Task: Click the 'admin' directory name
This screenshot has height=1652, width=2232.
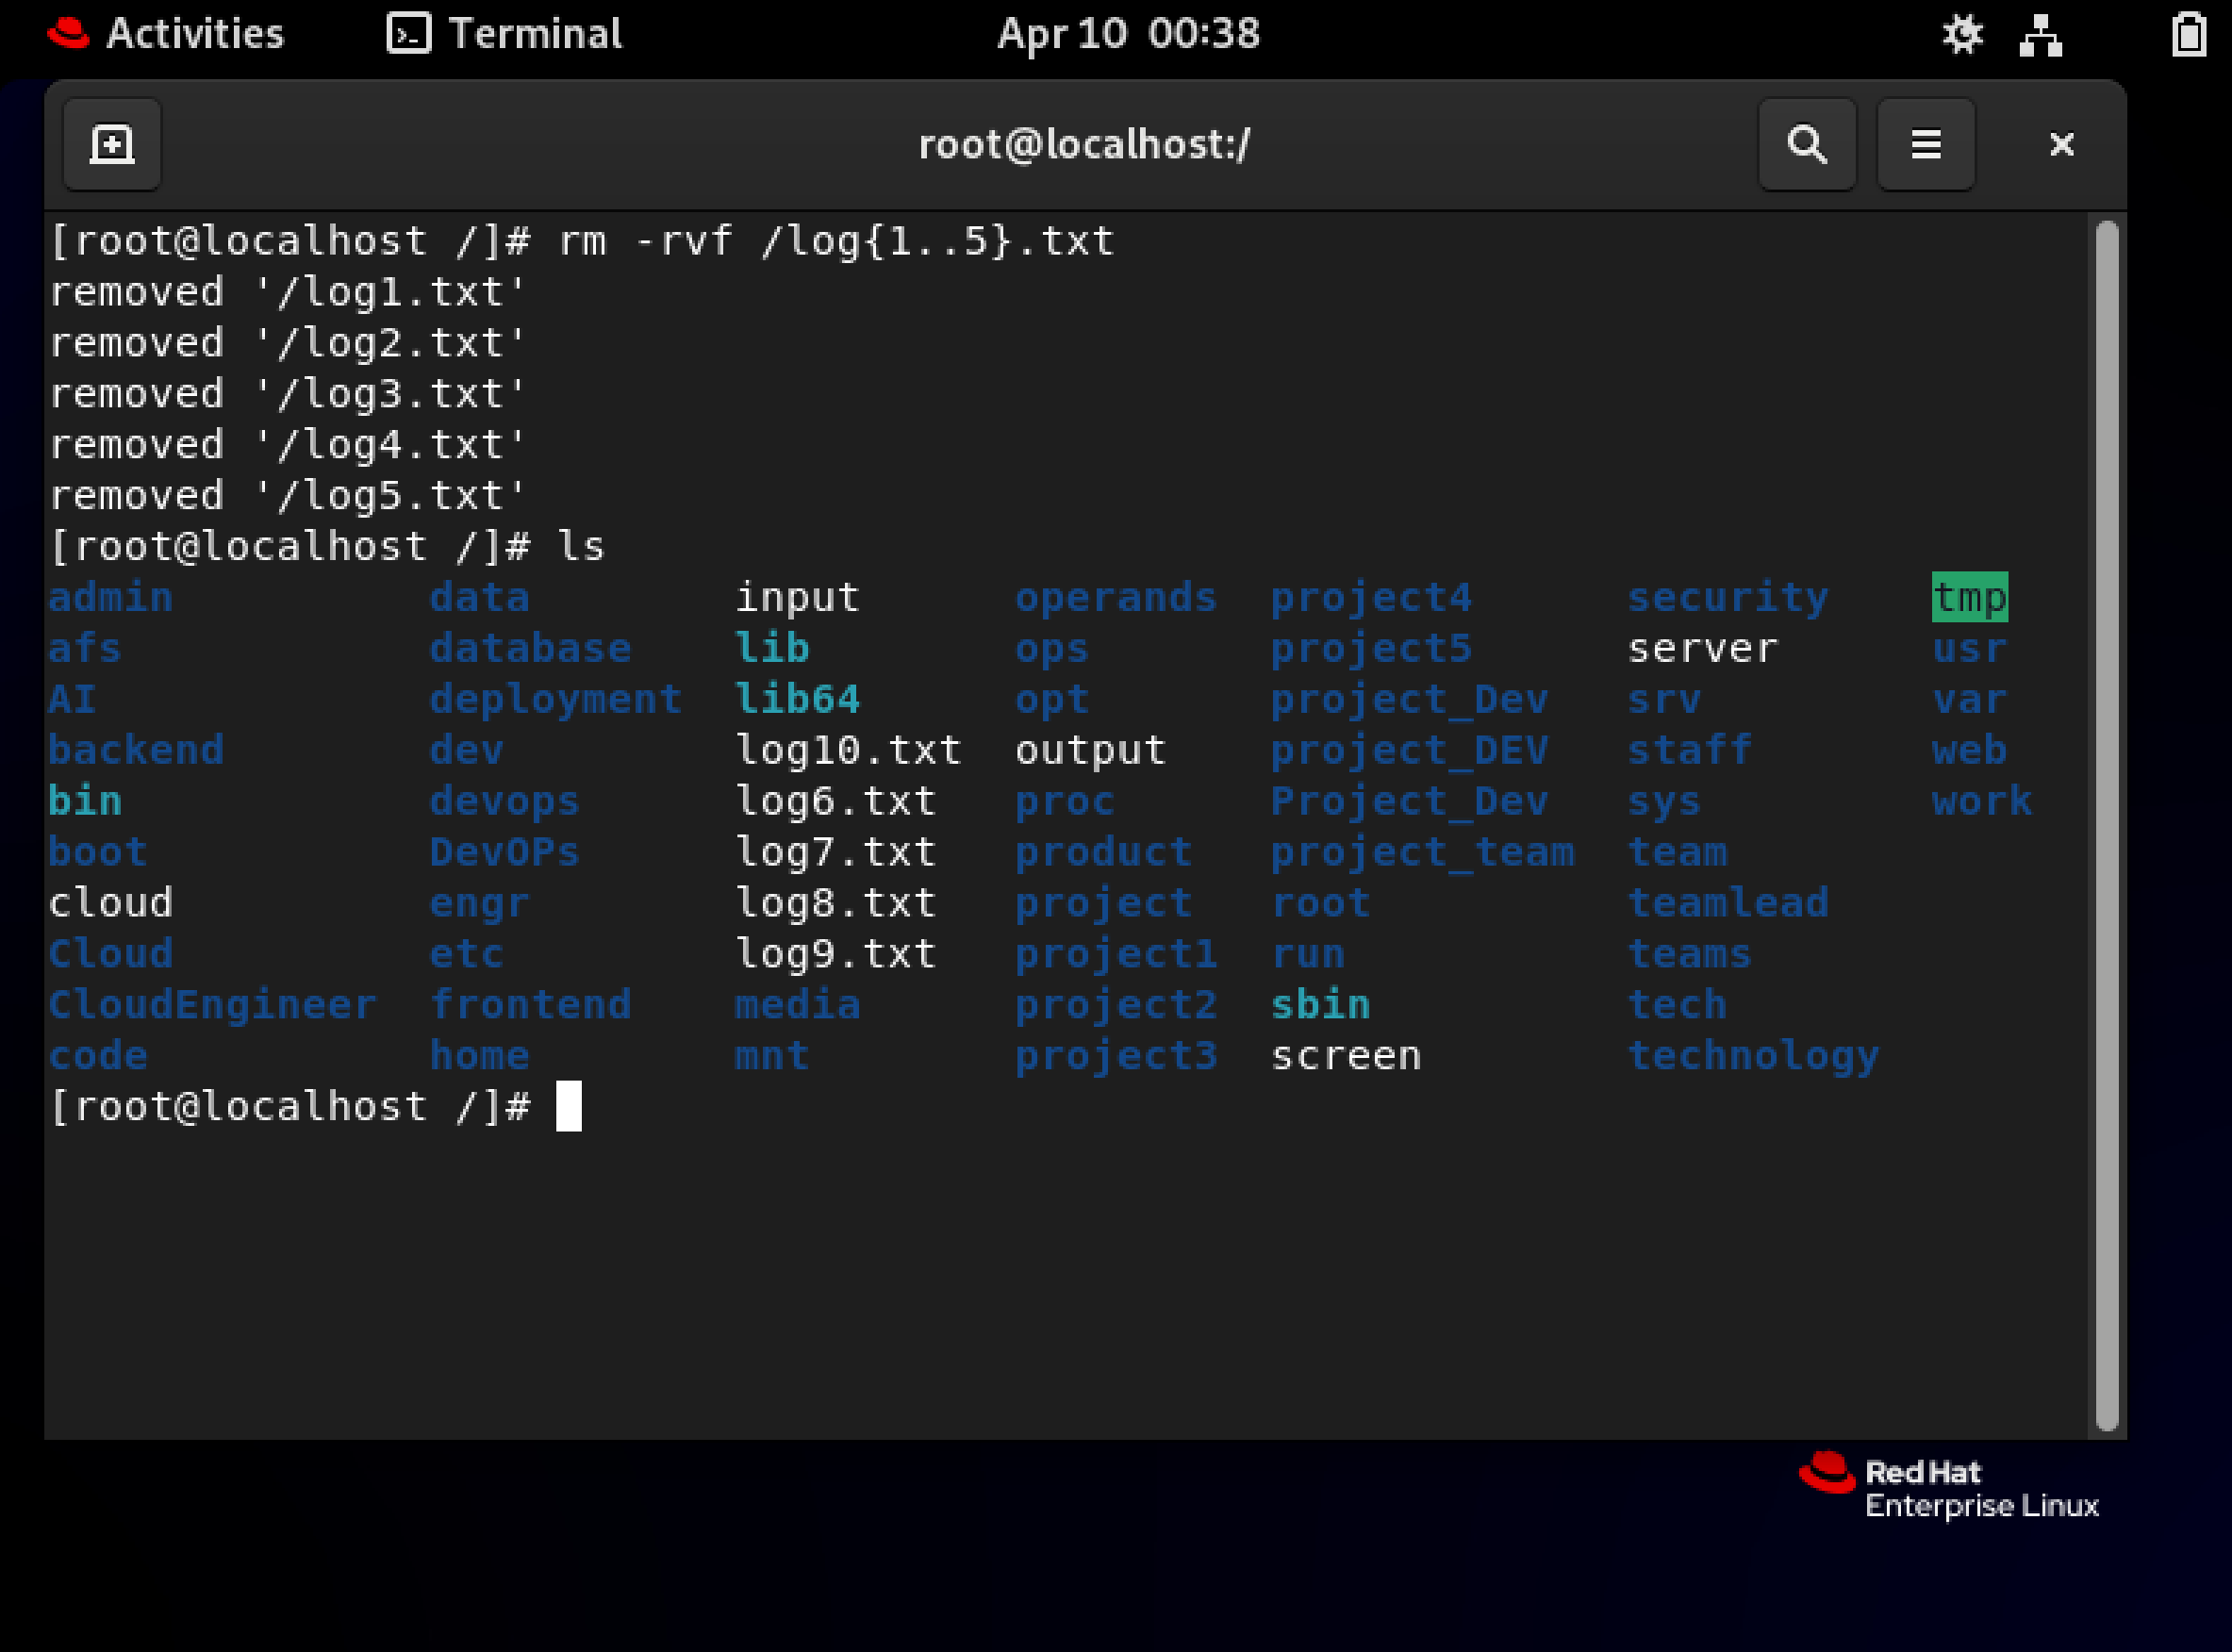Action: (x=111, y=598)
